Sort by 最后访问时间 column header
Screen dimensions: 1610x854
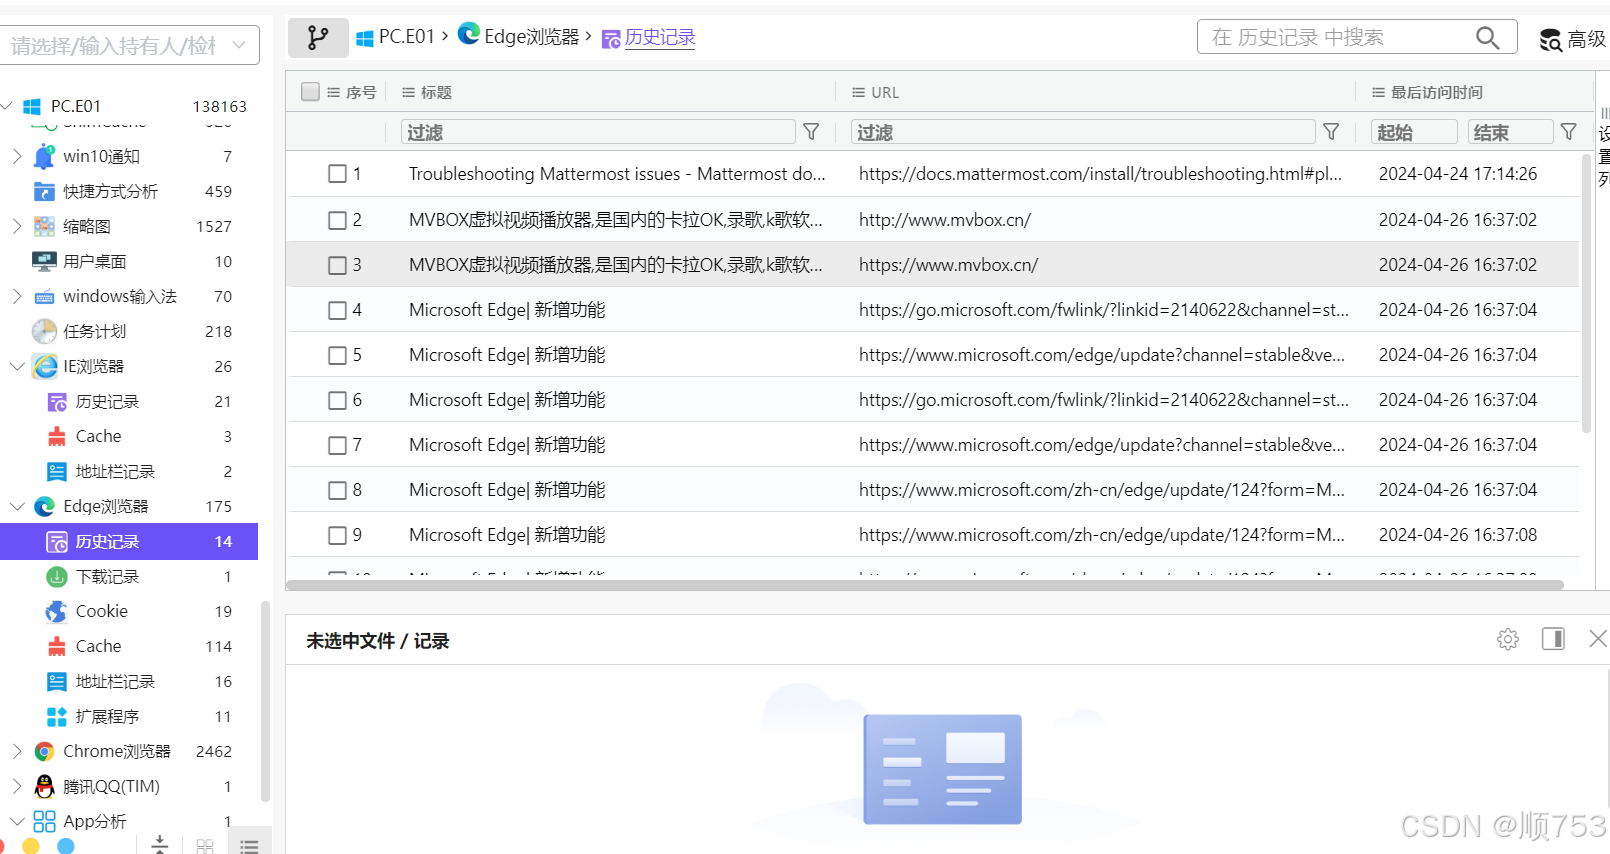coord(1427,92)
